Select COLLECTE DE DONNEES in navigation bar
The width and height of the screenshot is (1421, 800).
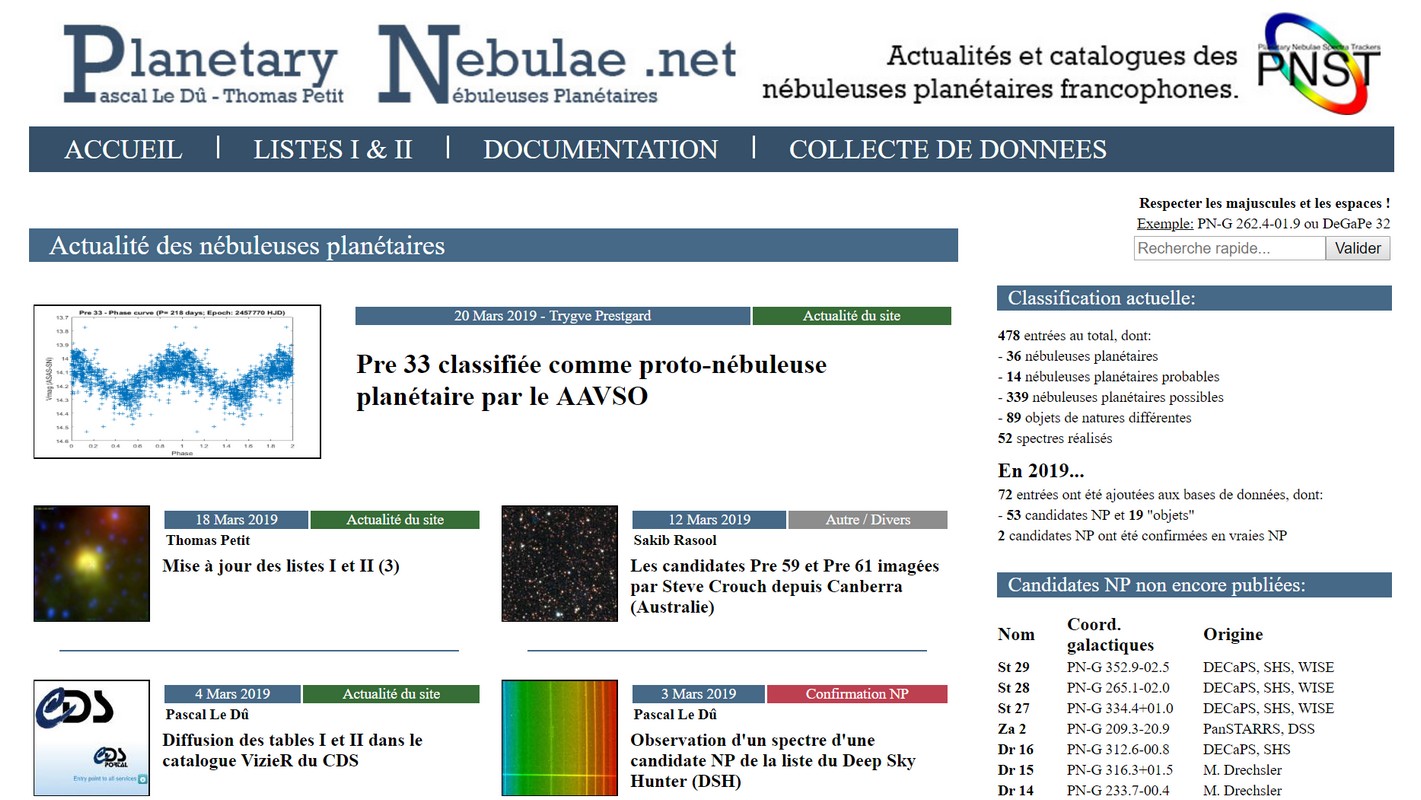pyautogui.click(x=947, y=150)
